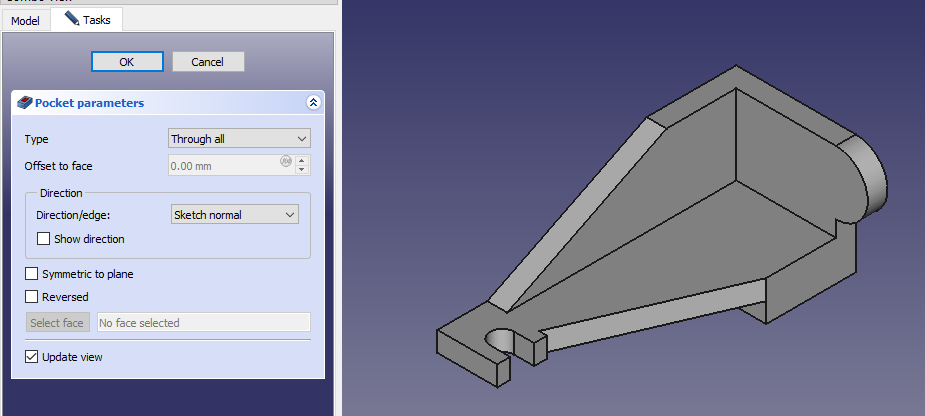The image size is (925, 416).
Task: Uncheck the Update view checkbox
Action: click(x=32, y=357)
